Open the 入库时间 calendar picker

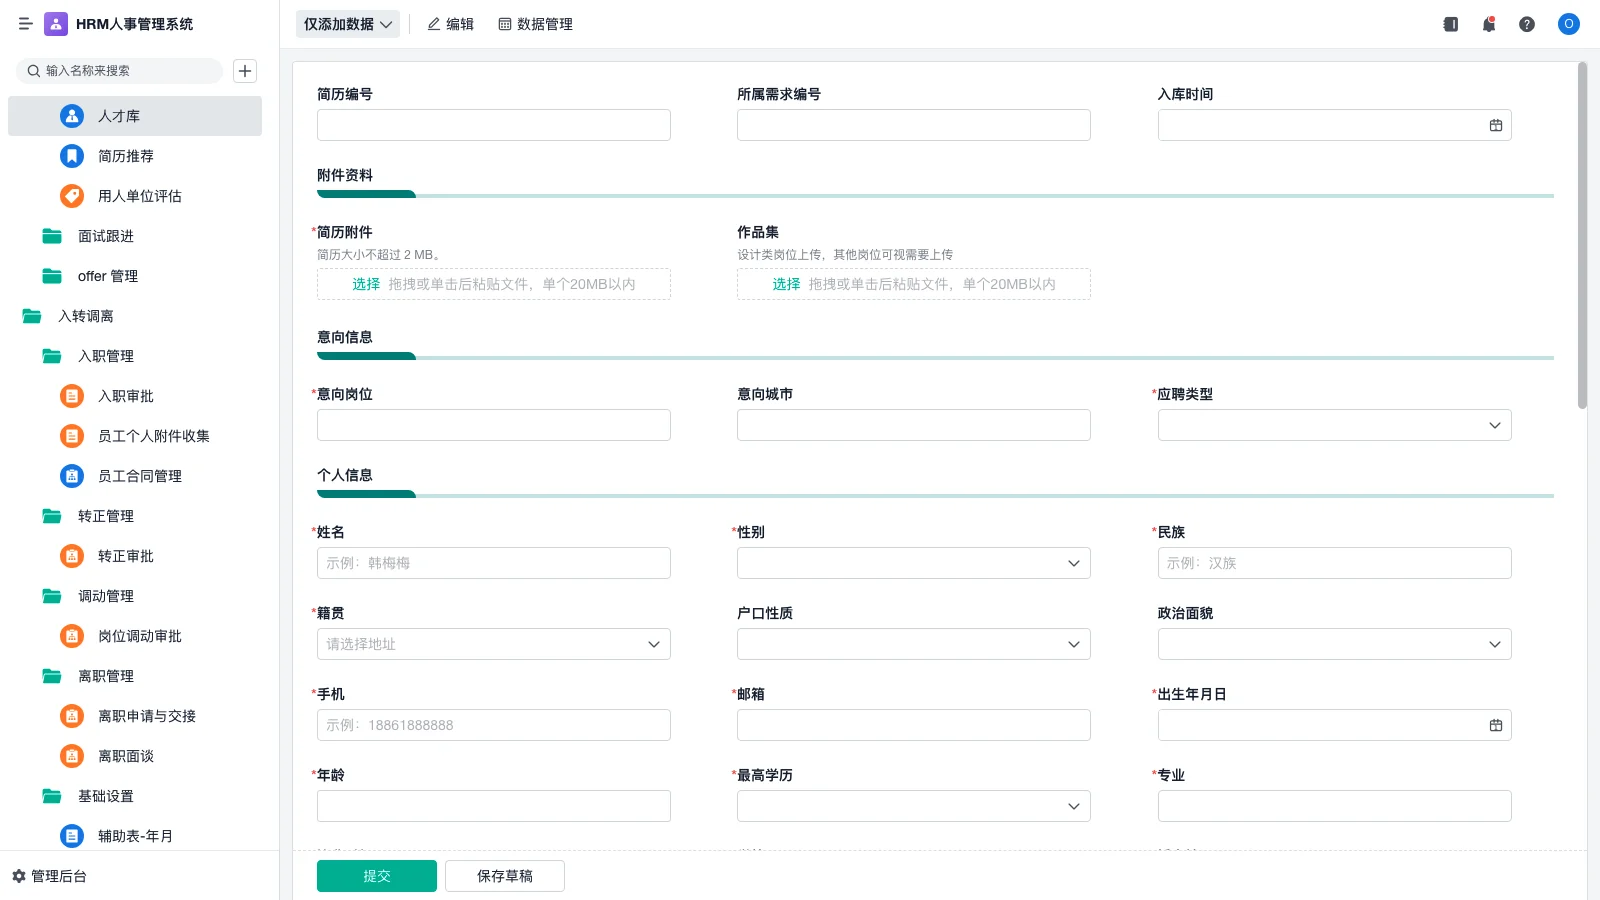pyautogui.click(x=1494, y=125)
